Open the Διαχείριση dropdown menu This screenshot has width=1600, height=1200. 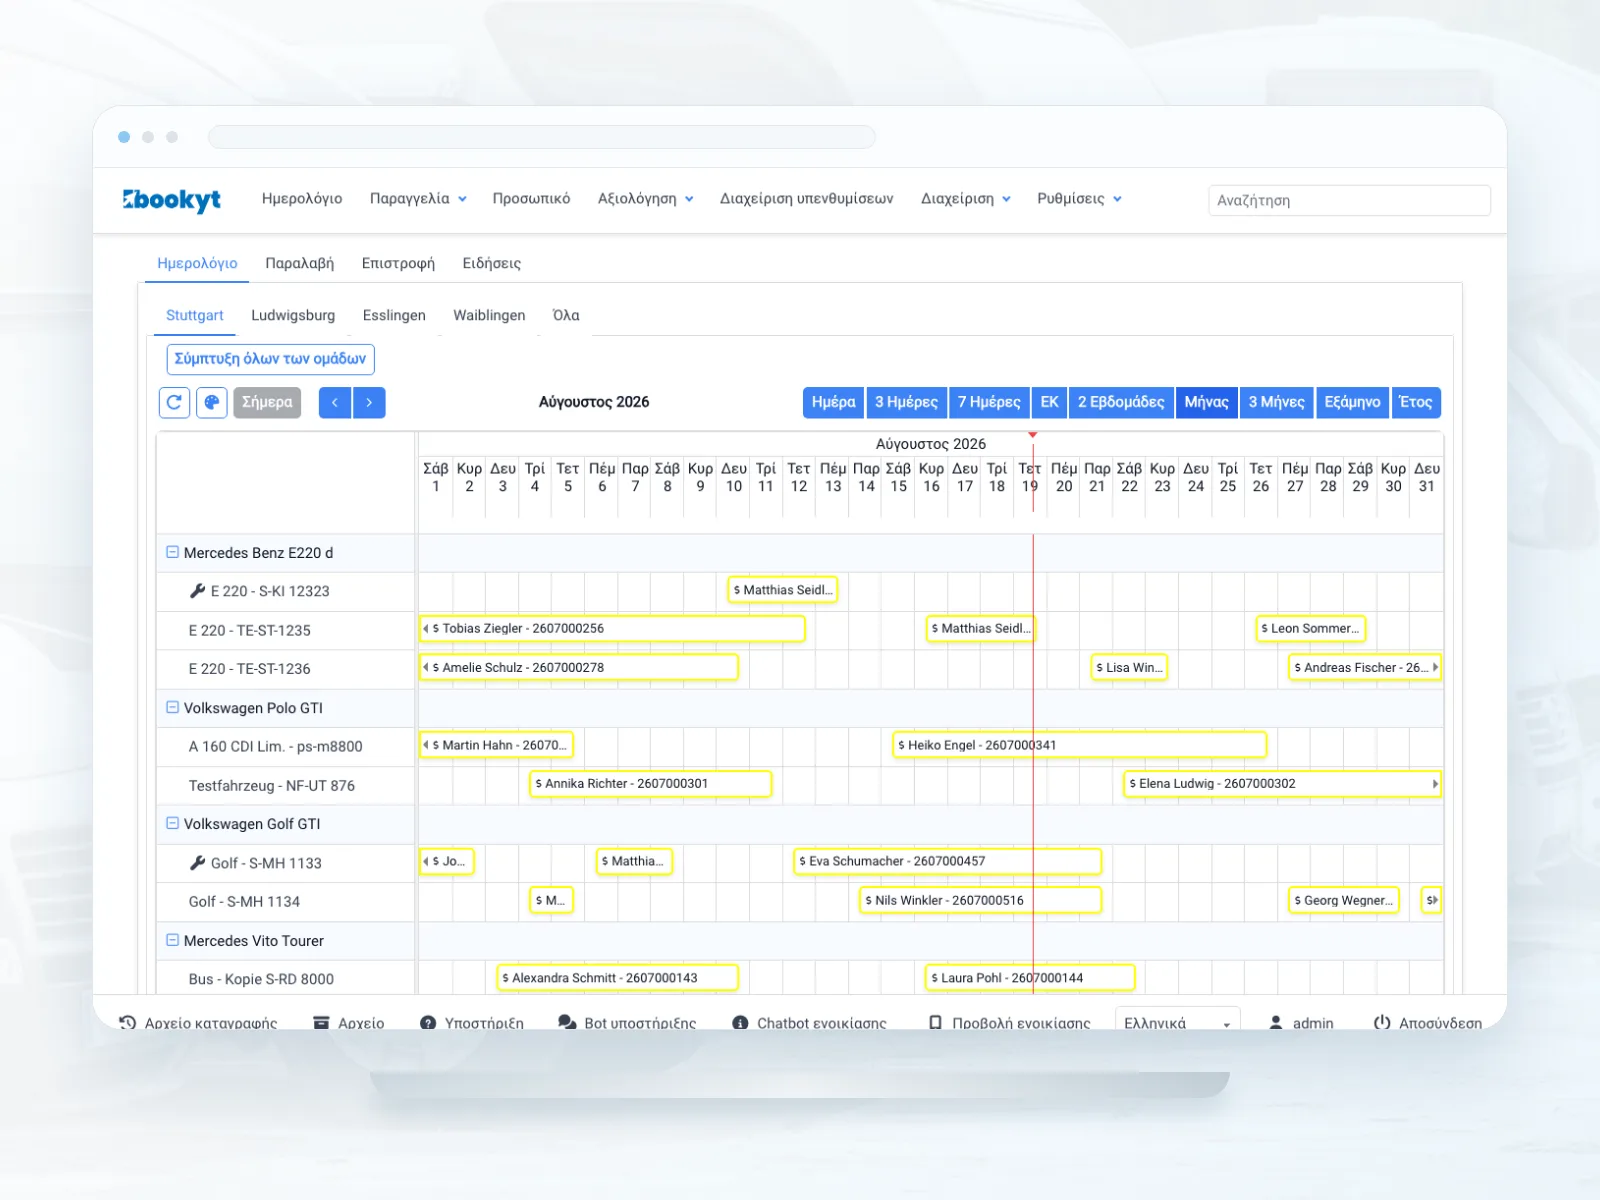click(x=965, y=199)
